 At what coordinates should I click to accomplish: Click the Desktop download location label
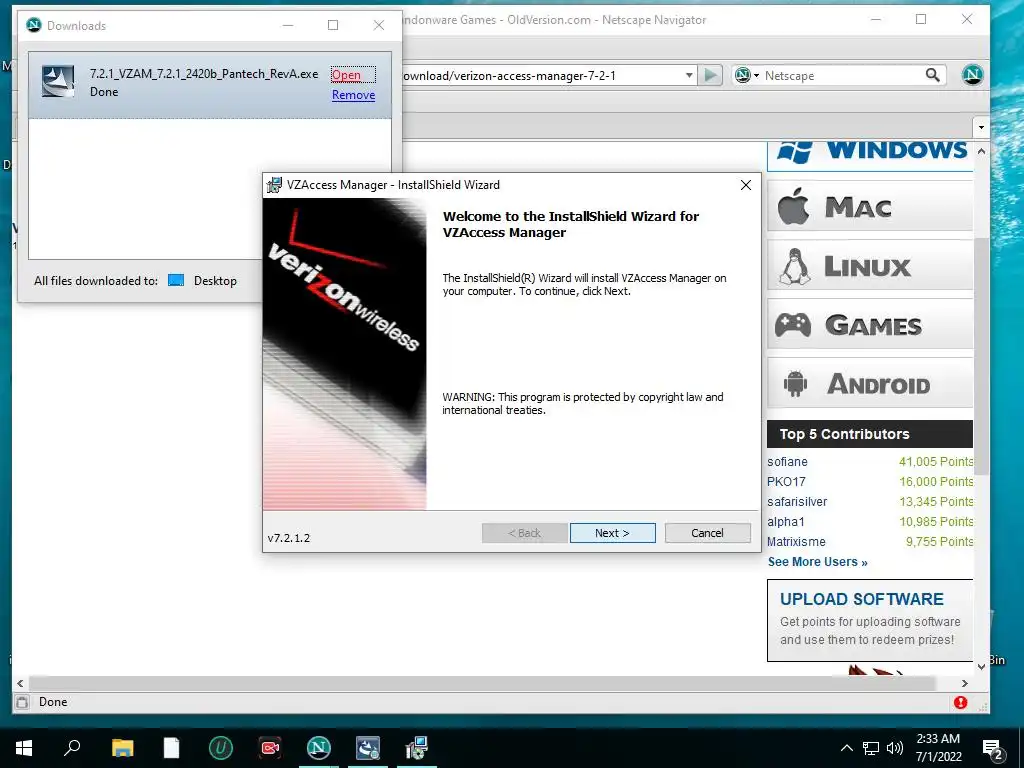click(x=215, y=281)
